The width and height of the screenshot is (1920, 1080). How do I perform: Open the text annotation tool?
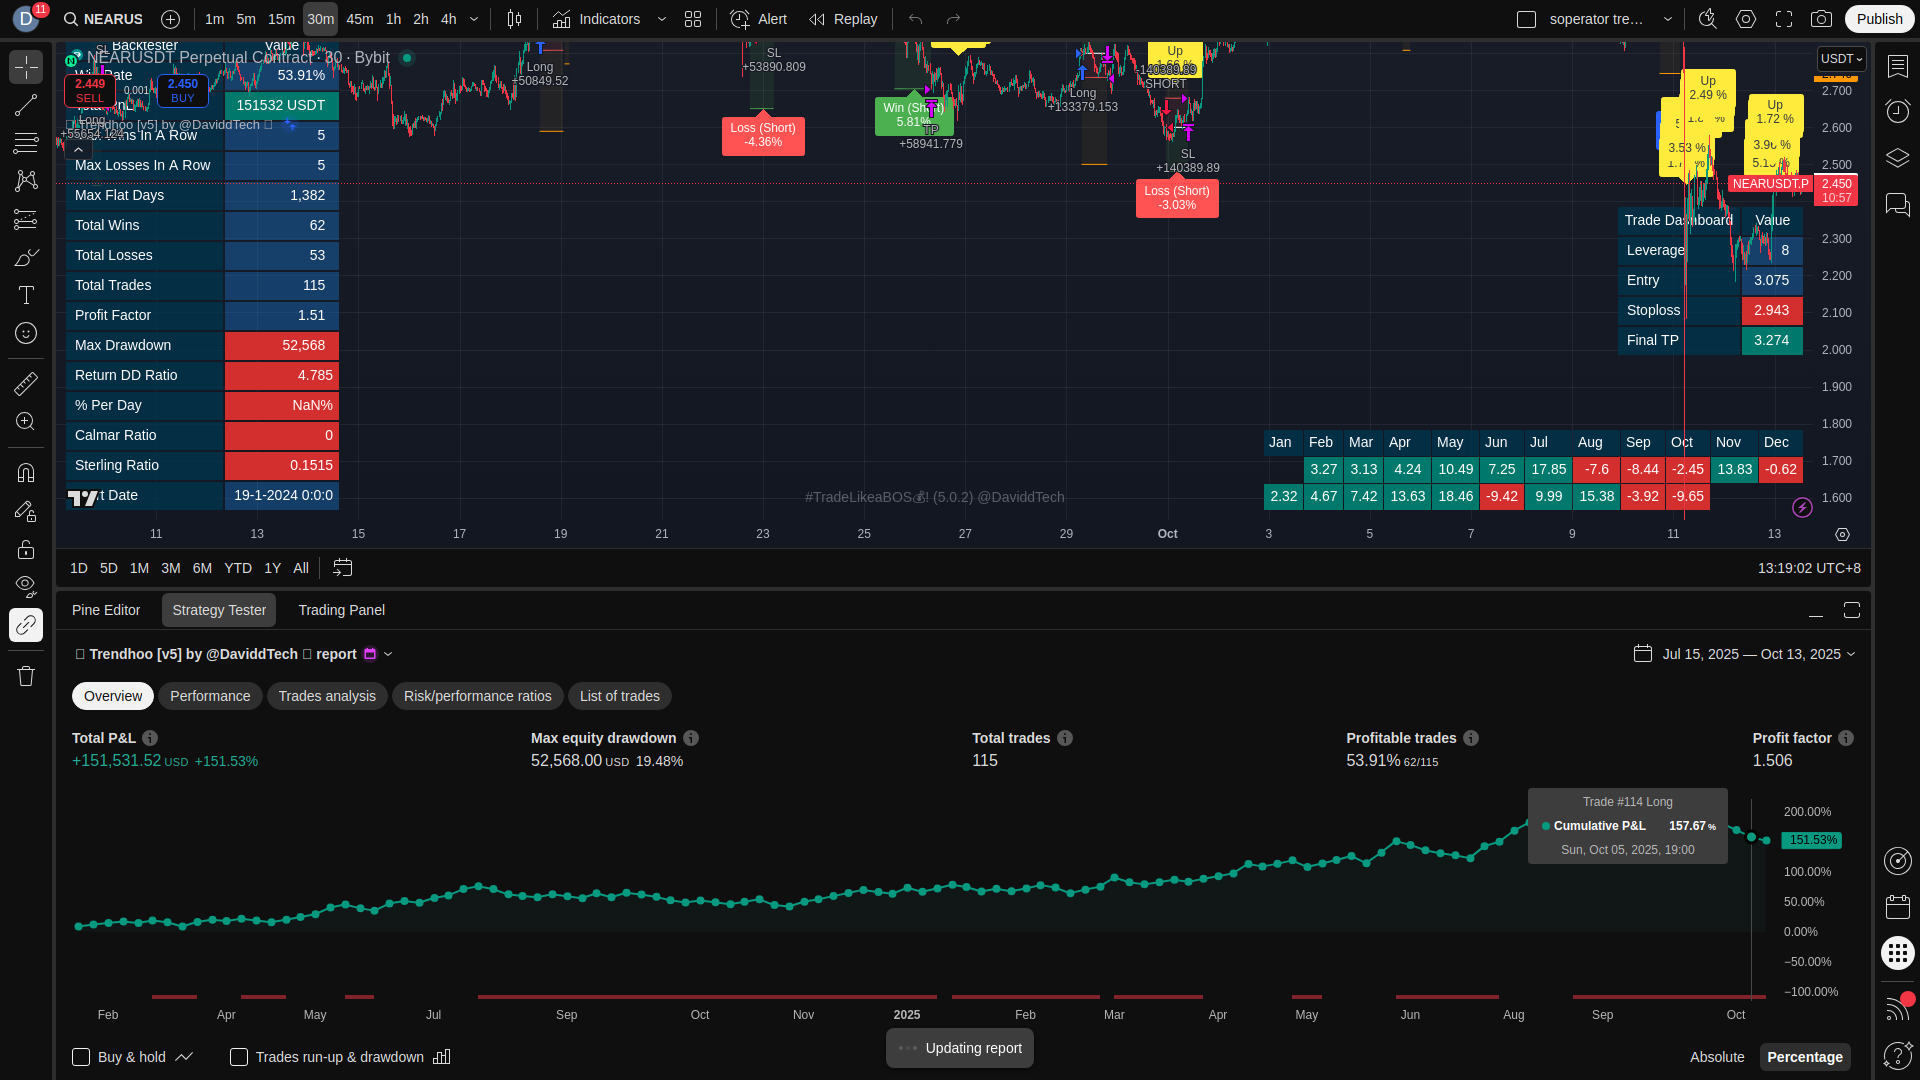[x=26, y=295]
